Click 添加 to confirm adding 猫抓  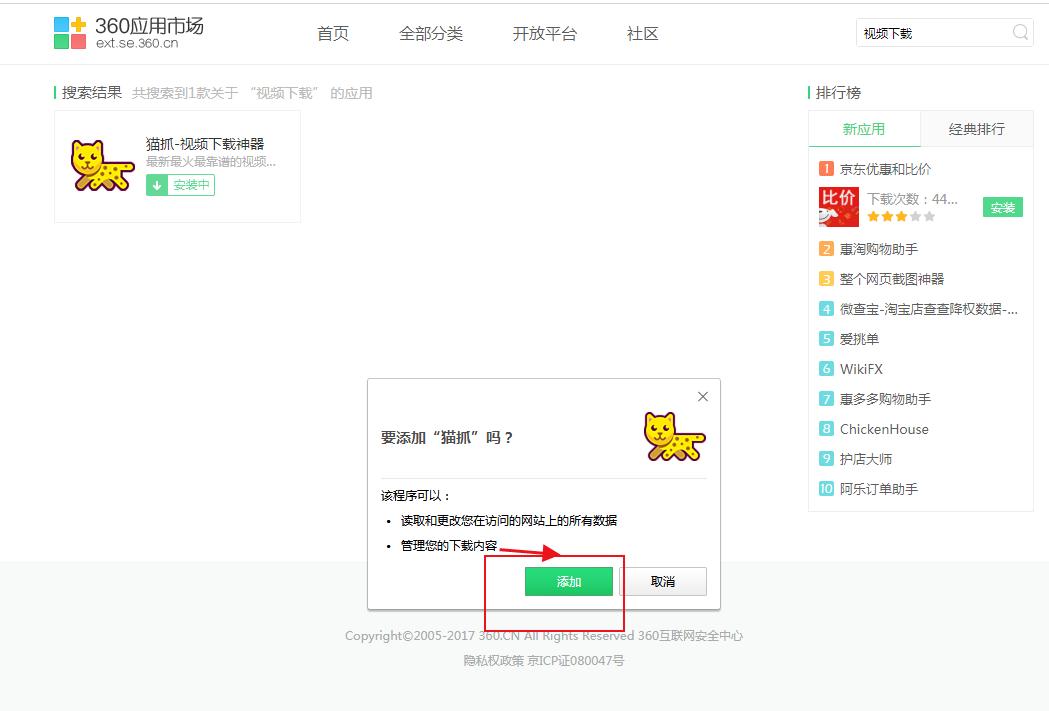569,581
